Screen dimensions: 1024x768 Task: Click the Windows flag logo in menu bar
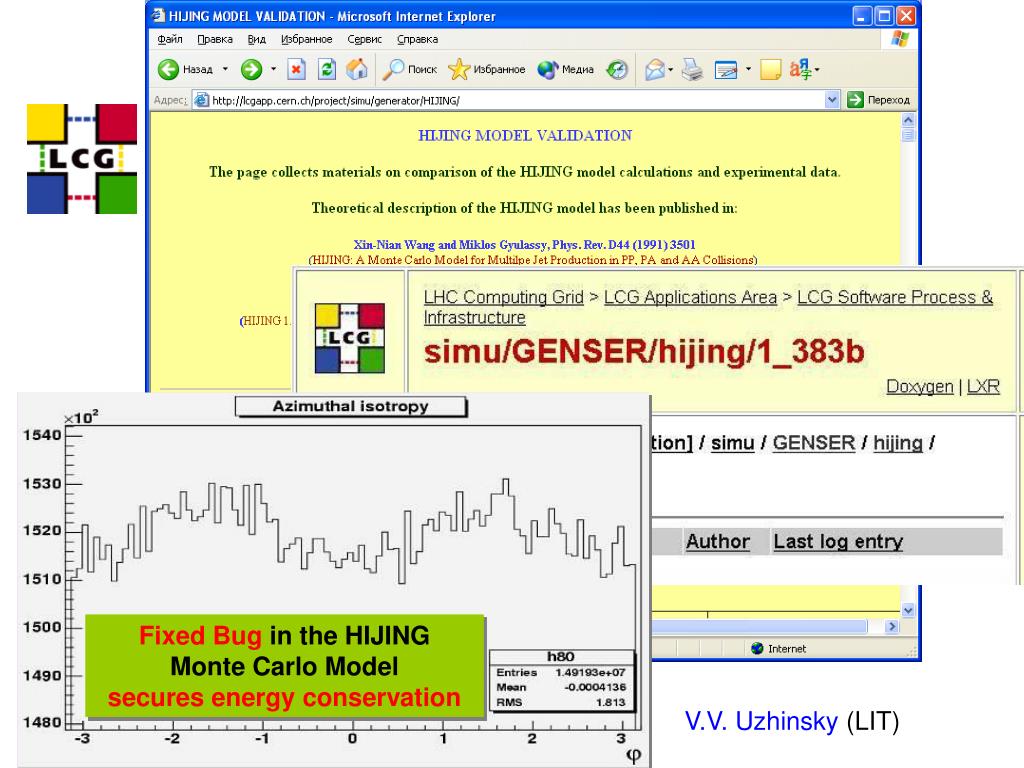[900, 39]
